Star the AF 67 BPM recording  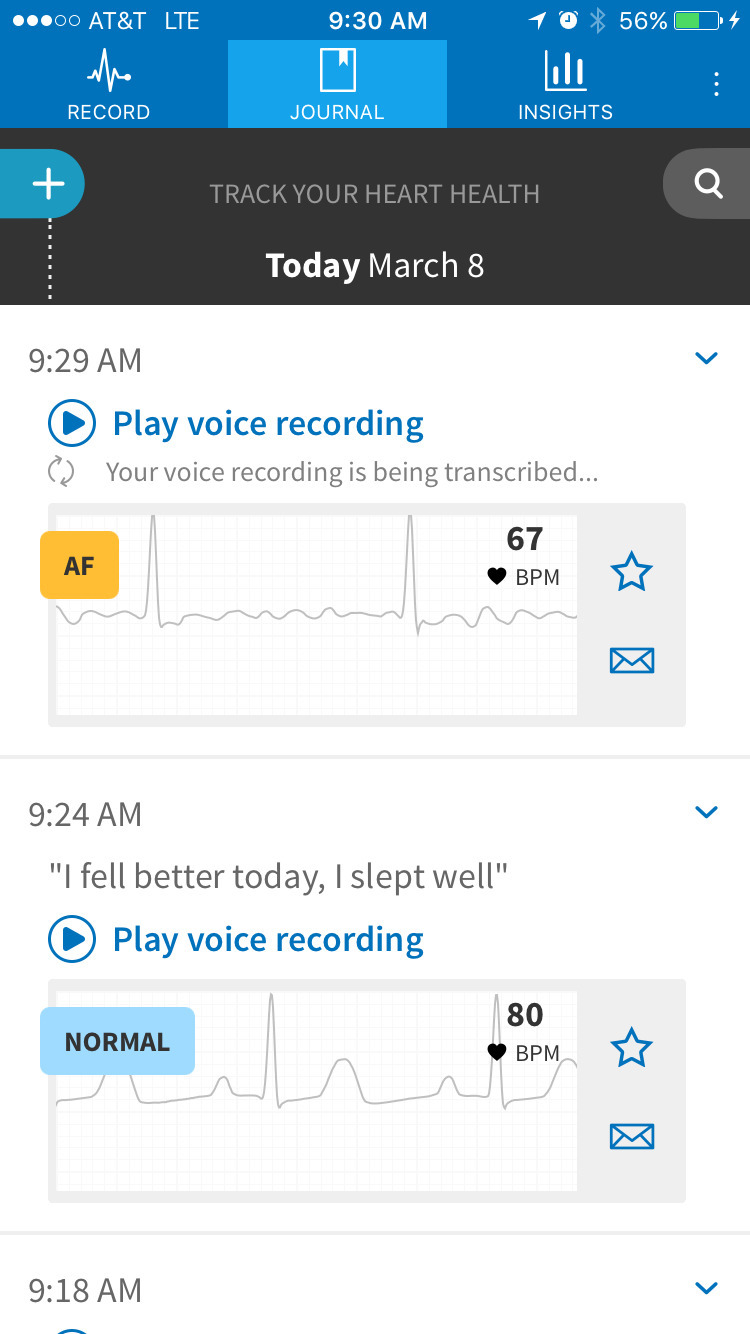point(631,573)
